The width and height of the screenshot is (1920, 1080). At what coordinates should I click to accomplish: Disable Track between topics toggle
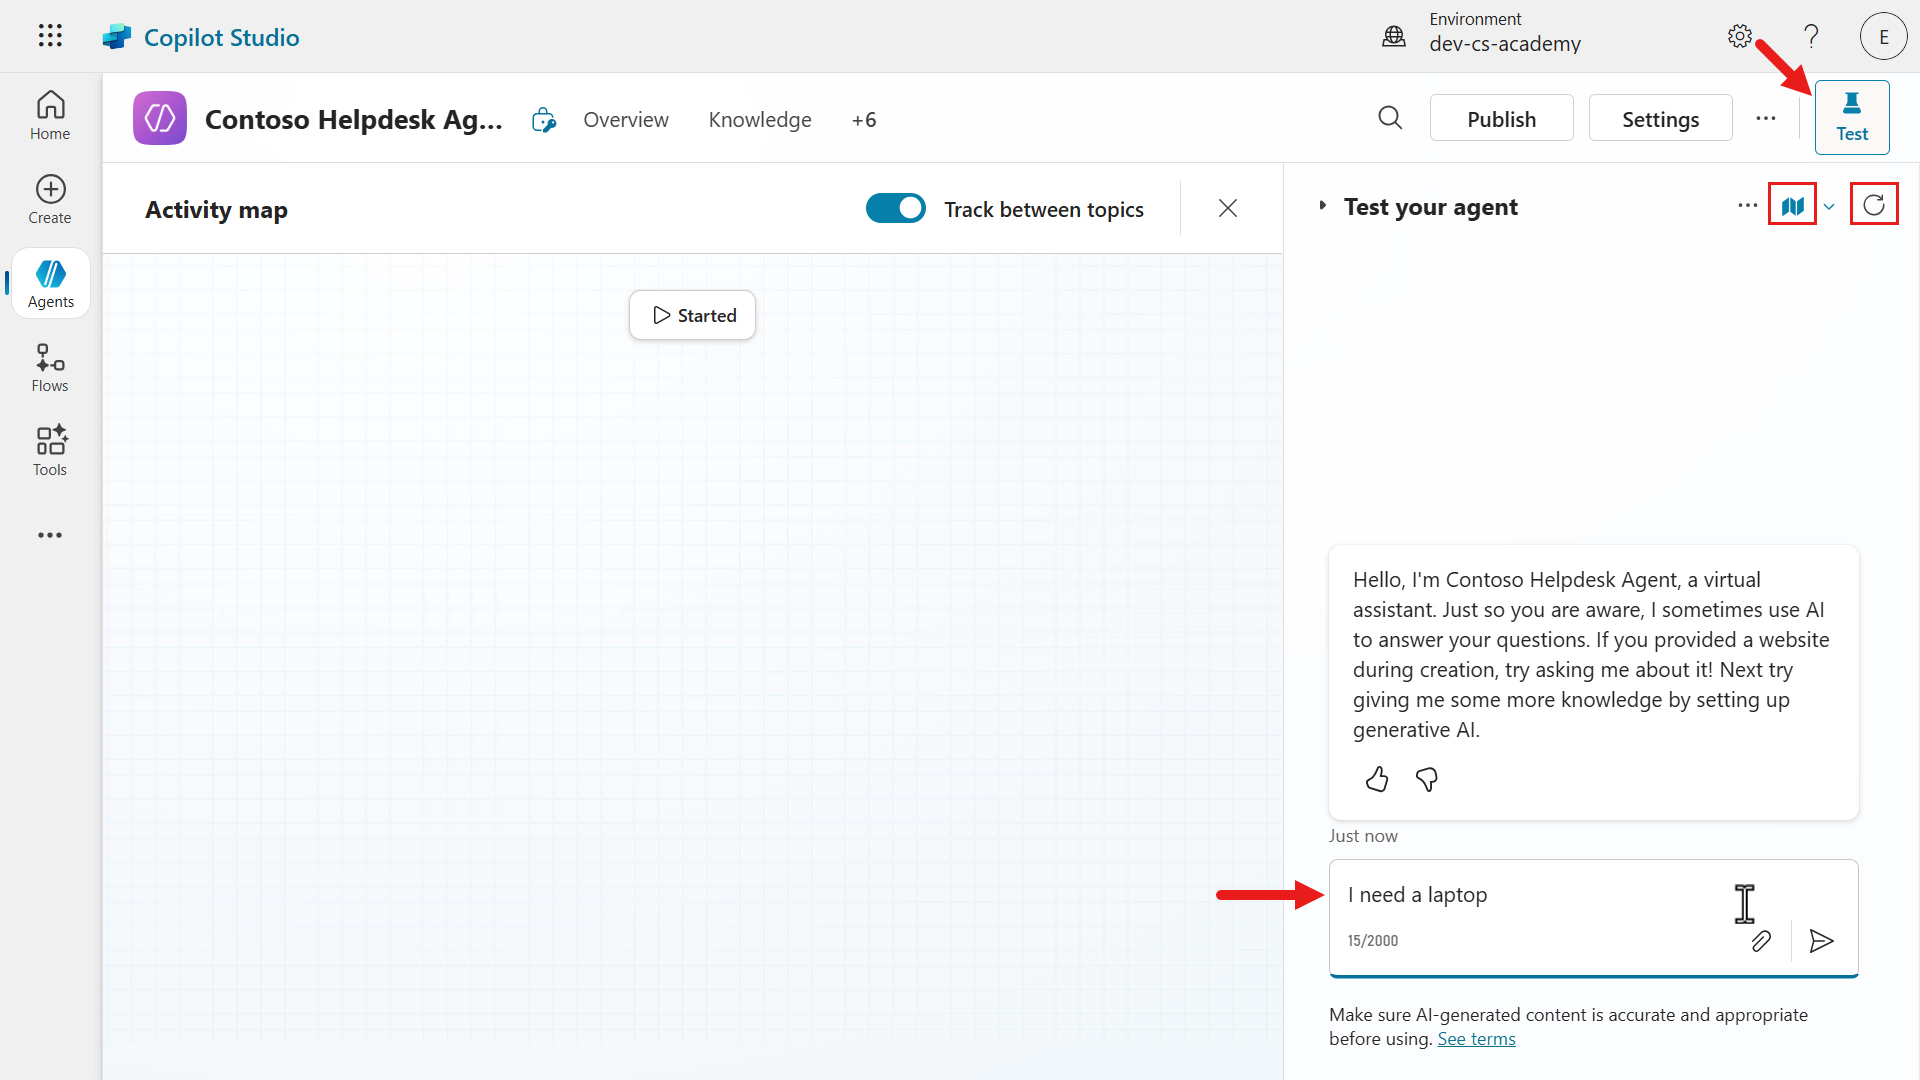(x=896, y=208)
